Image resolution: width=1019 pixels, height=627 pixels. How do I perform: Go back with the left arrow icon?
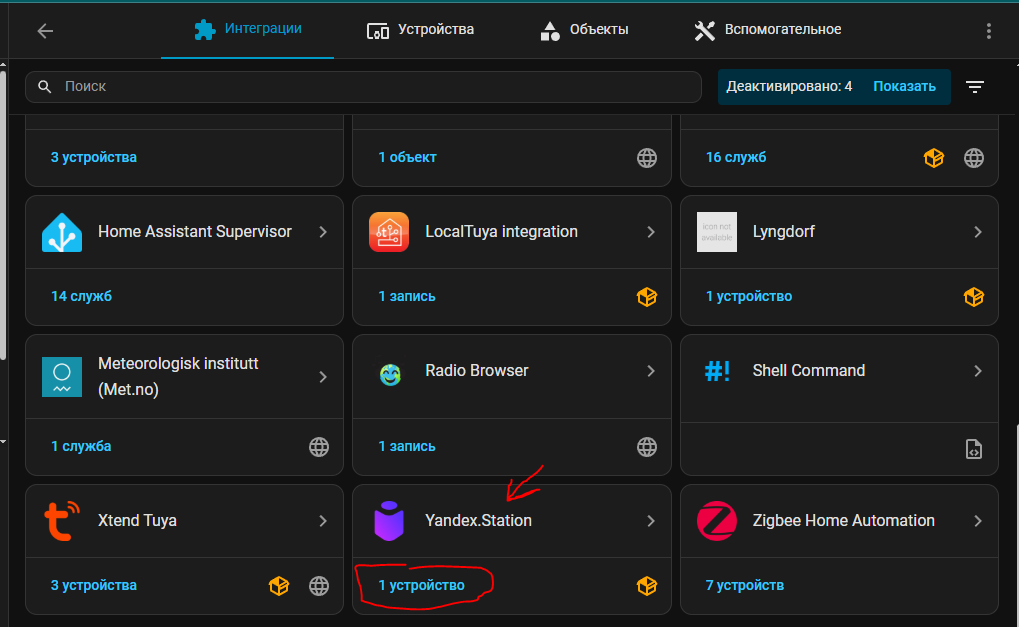pos(45,31)
